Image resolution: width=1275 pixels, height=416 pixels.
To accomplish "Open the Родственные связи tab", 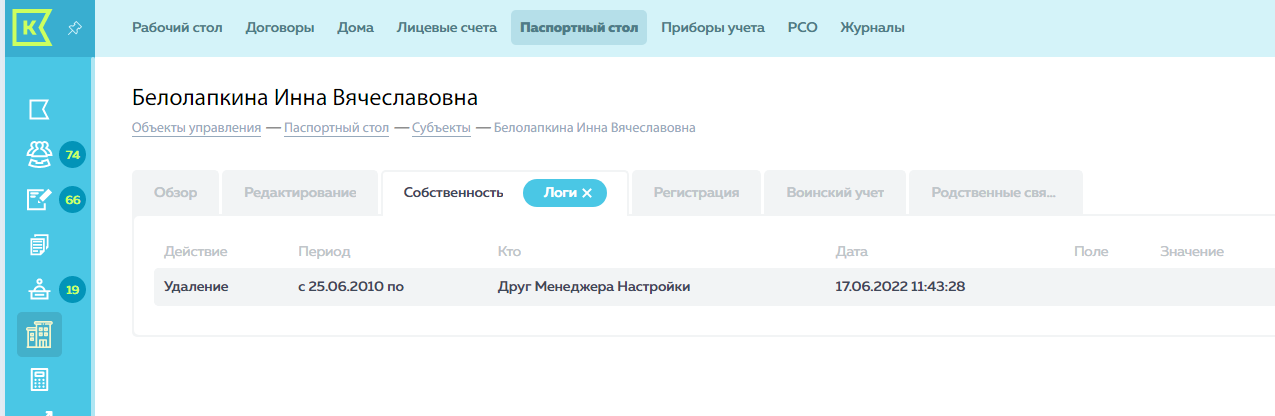I will [x=994, y=193].
